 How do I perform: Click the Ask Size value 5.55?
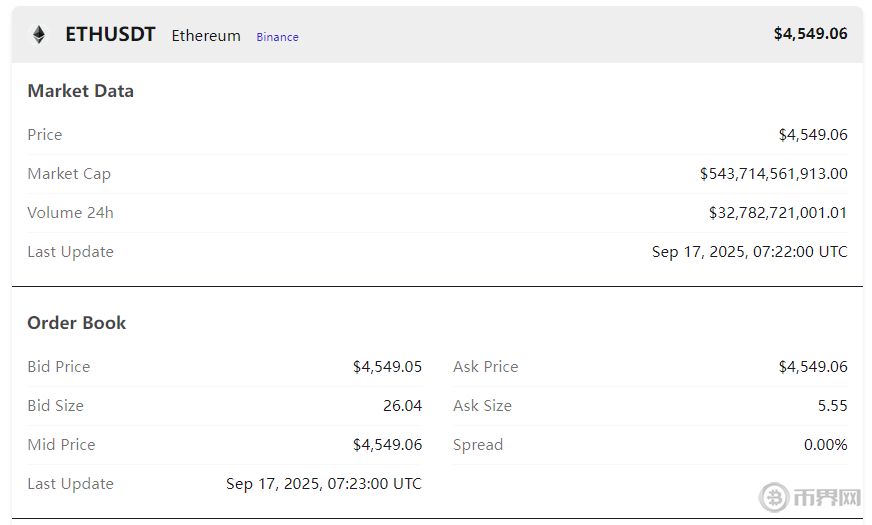point(832,406)
